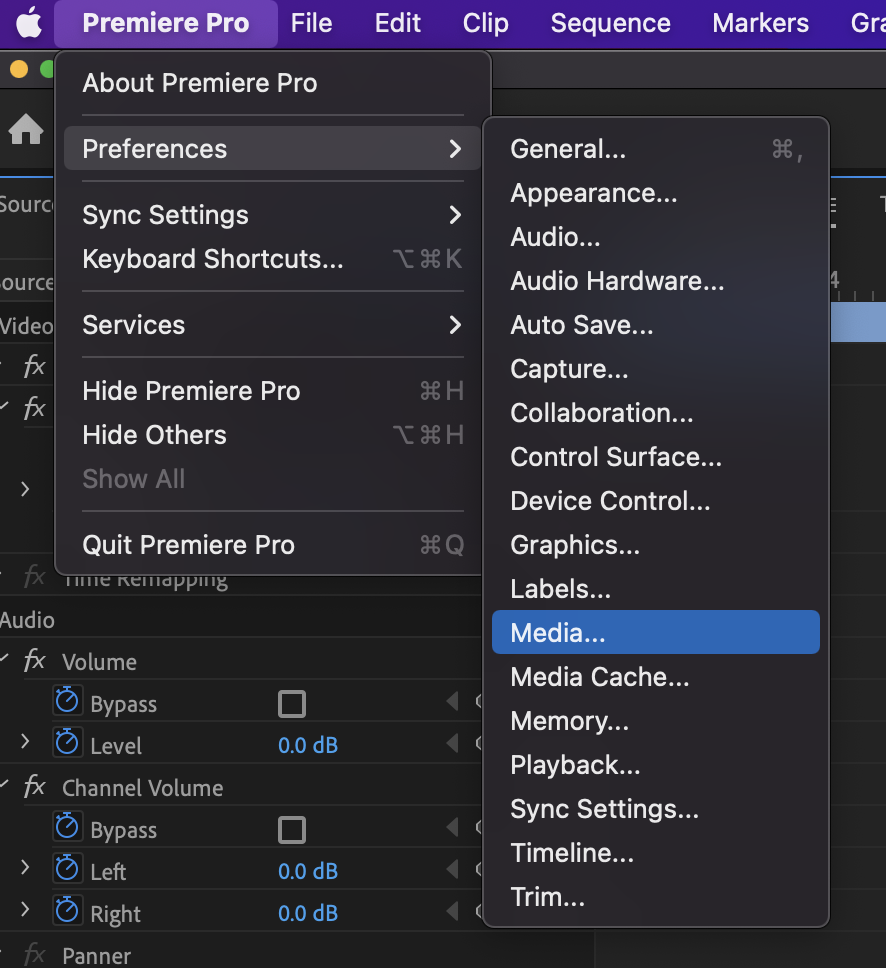Select About Premiere Pro
Image resolution: width=886 pixels, height=968 pixels.
272,83
